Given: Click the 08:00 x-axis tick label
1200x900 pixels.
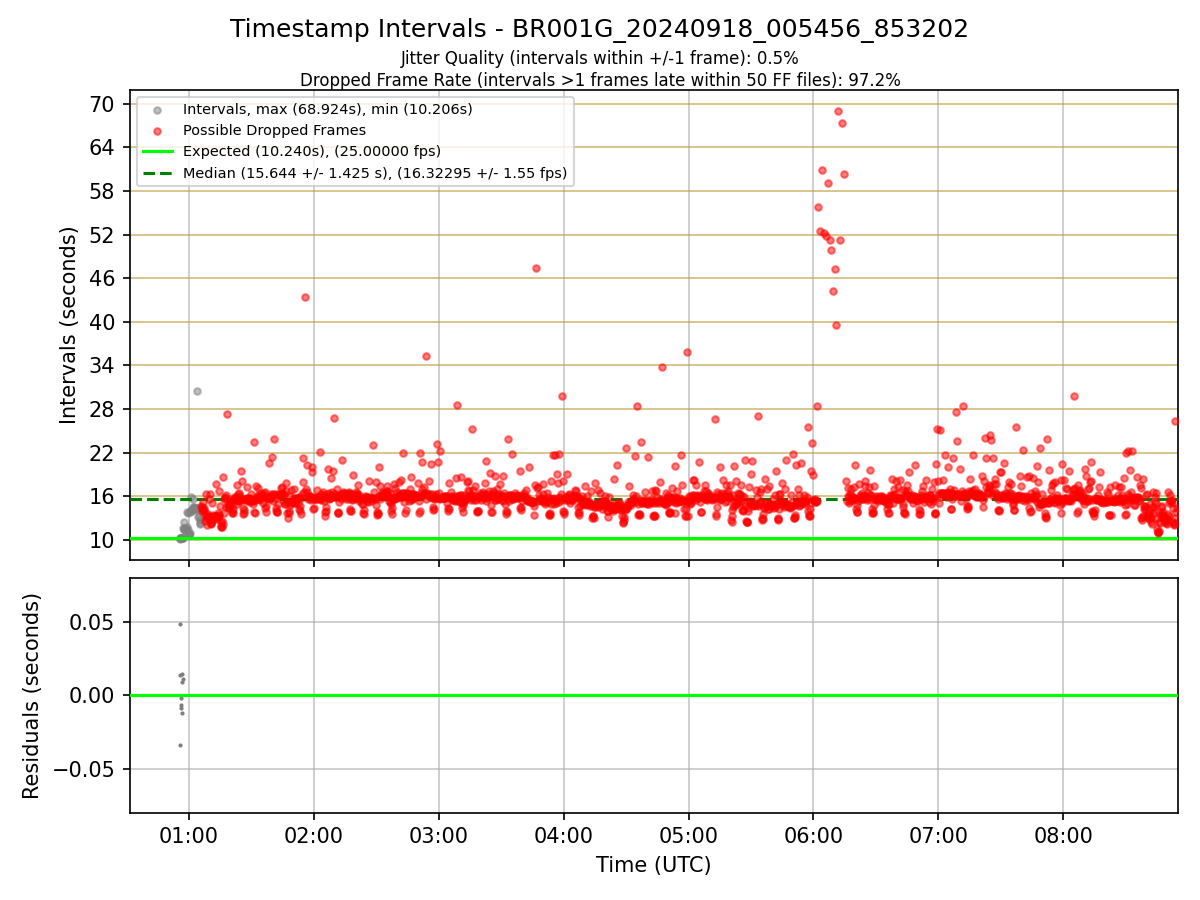Looking at the screenshot, I should 1063,834.
